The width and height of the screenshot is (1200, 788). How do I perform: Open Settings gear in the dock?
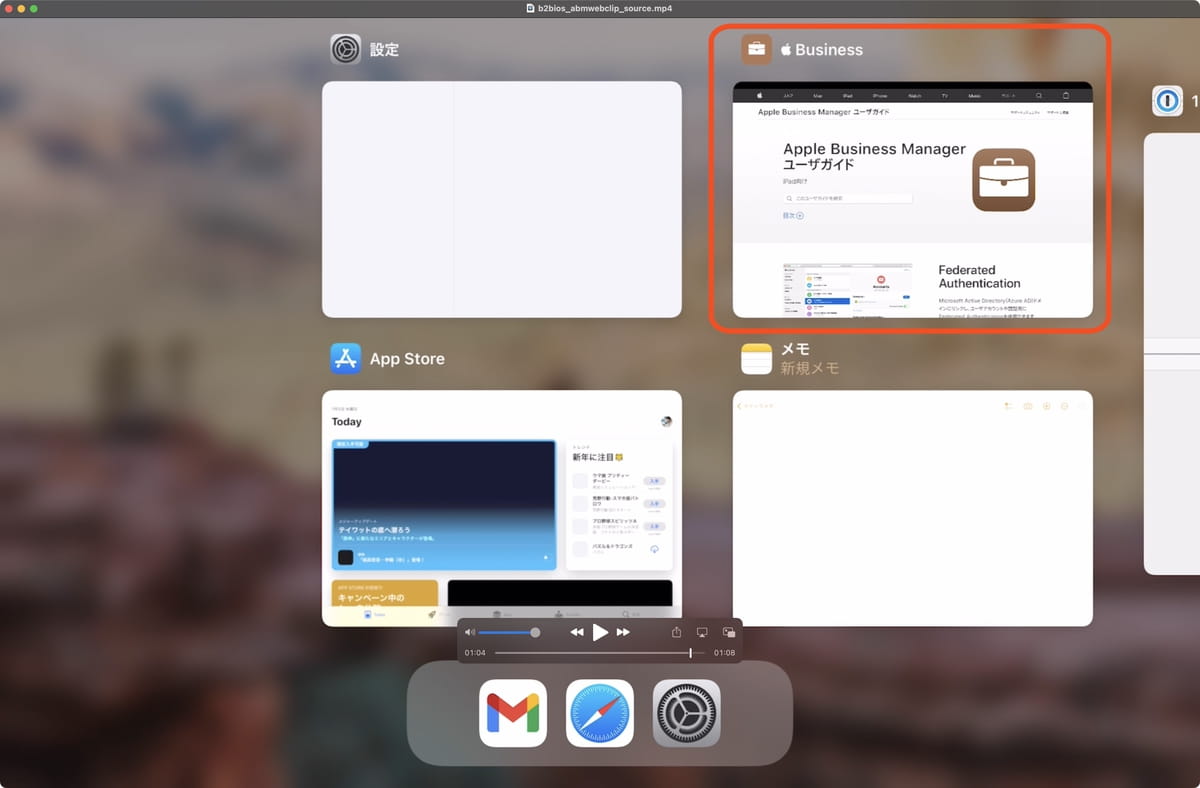click(686, 713)
